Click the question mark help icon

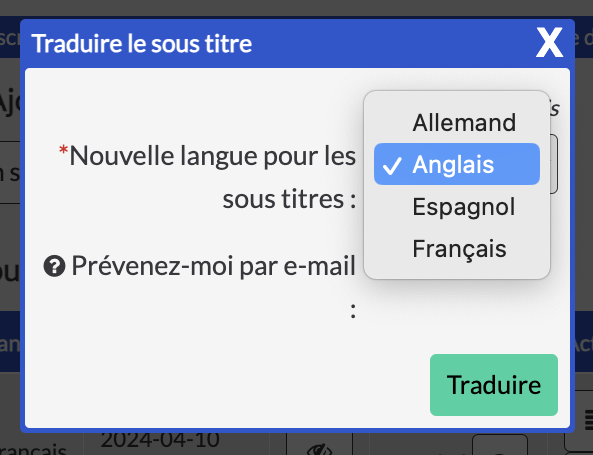coord(54,266)
